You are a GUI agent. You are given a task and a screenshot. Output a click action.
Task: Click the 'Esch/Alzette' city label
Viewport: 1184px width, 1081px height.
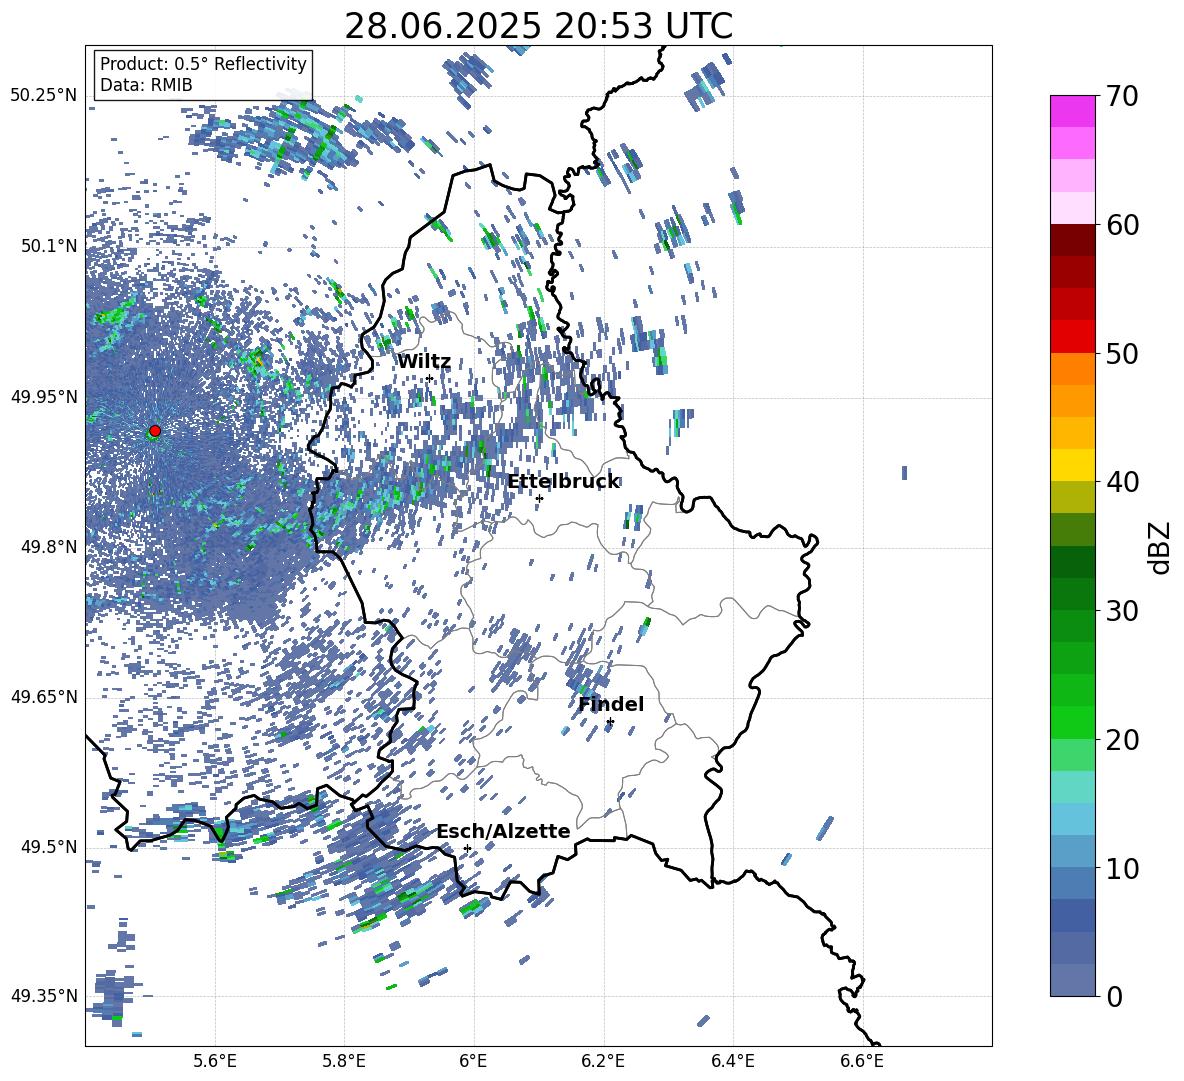(x=503, y=831)
